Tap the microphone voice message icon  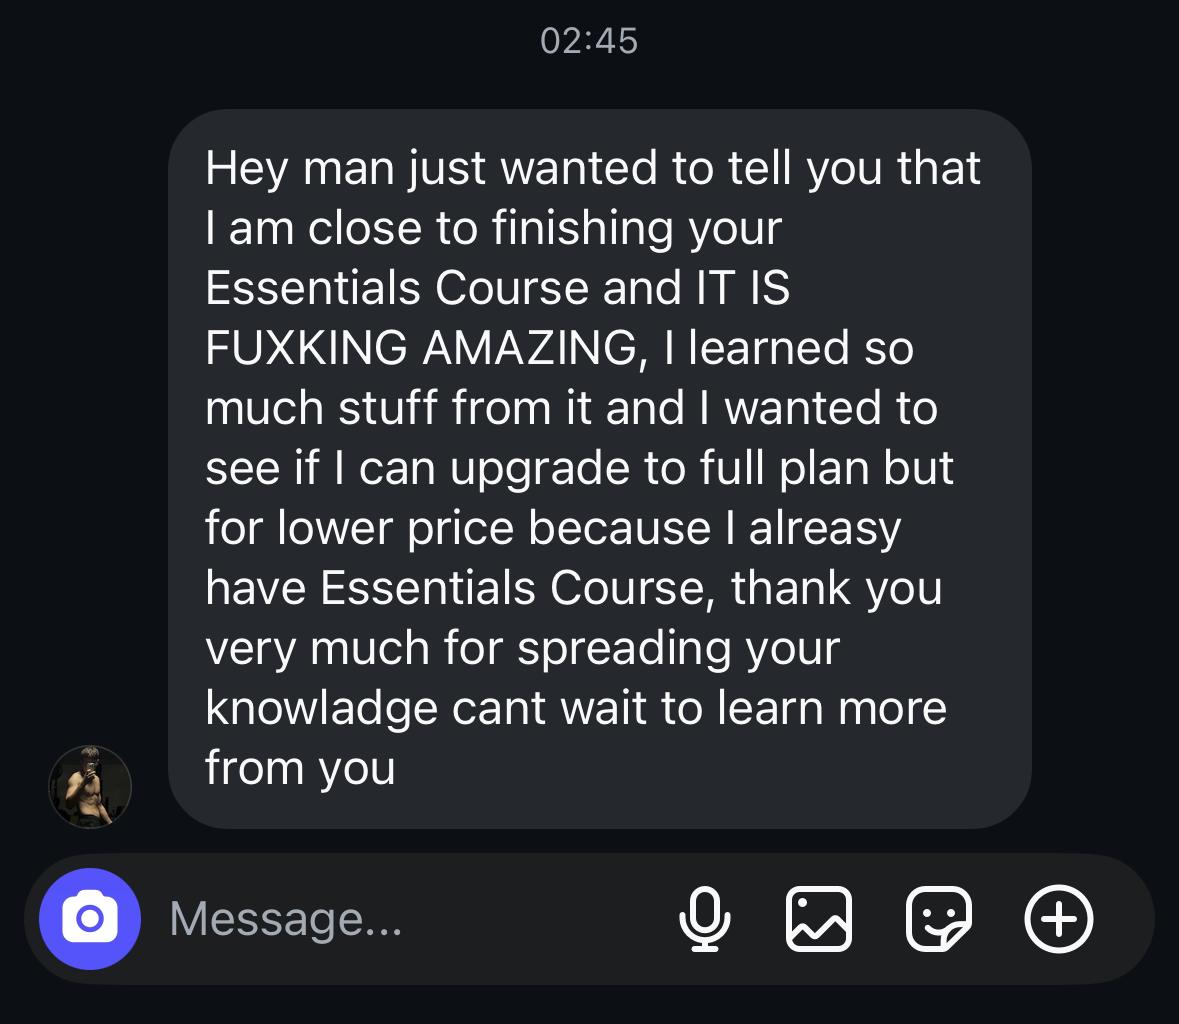click(705, 919)
